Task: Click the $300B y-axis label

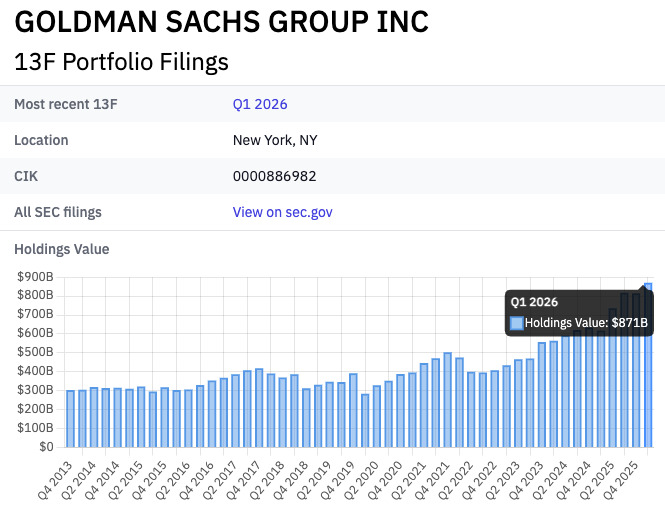Action: pos(35,390)
